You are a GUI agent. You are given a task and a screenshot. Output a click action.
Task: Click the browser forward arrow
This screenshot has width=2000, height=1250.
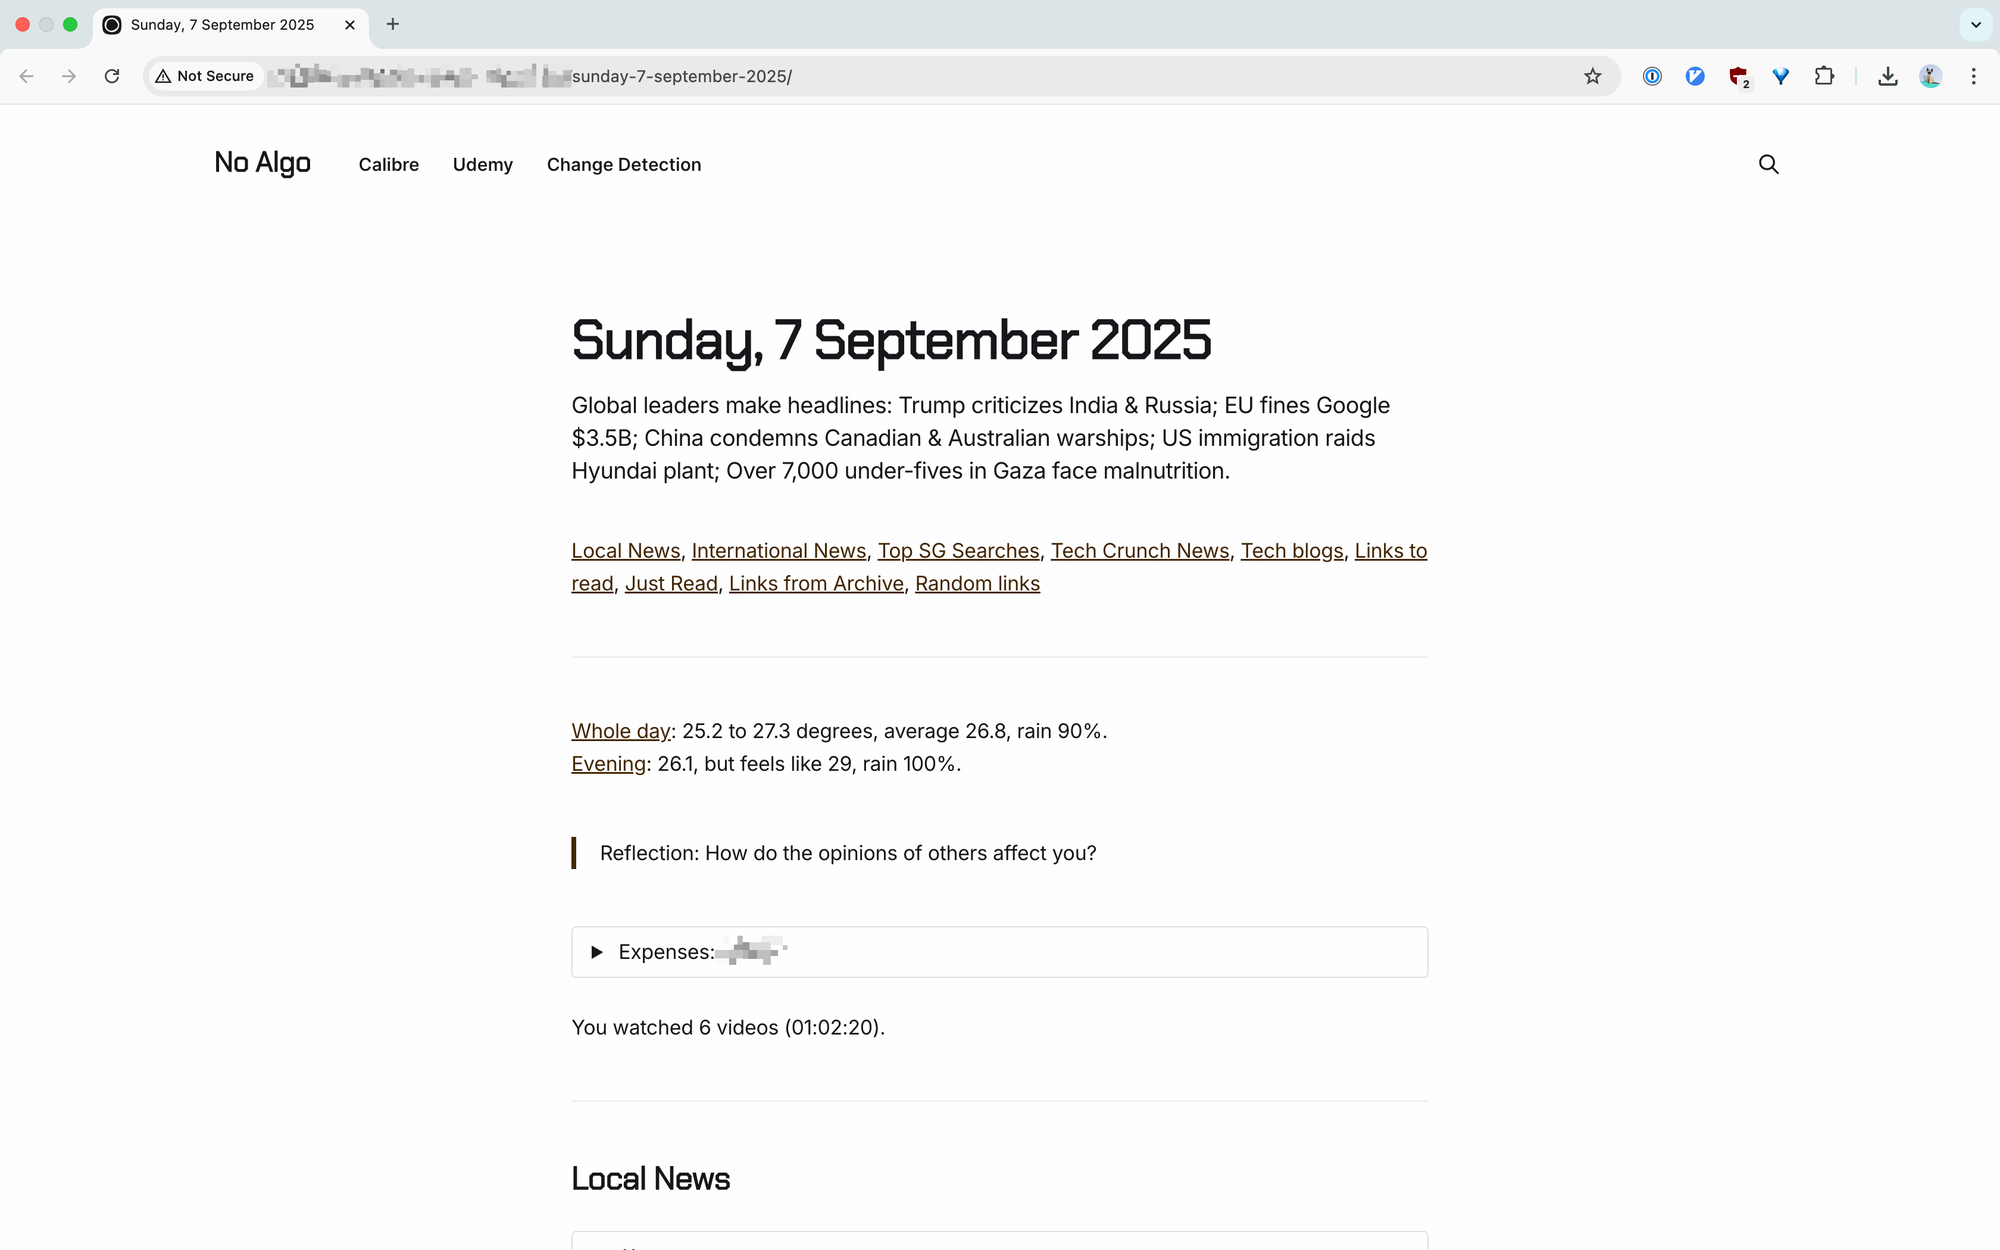coord(69,76)
